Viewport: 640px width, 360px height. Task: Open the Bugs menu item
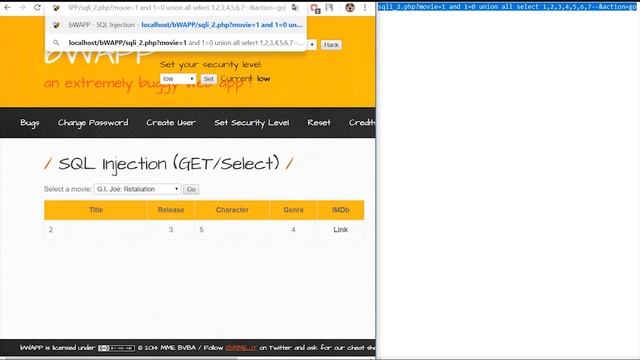[30, 123]
